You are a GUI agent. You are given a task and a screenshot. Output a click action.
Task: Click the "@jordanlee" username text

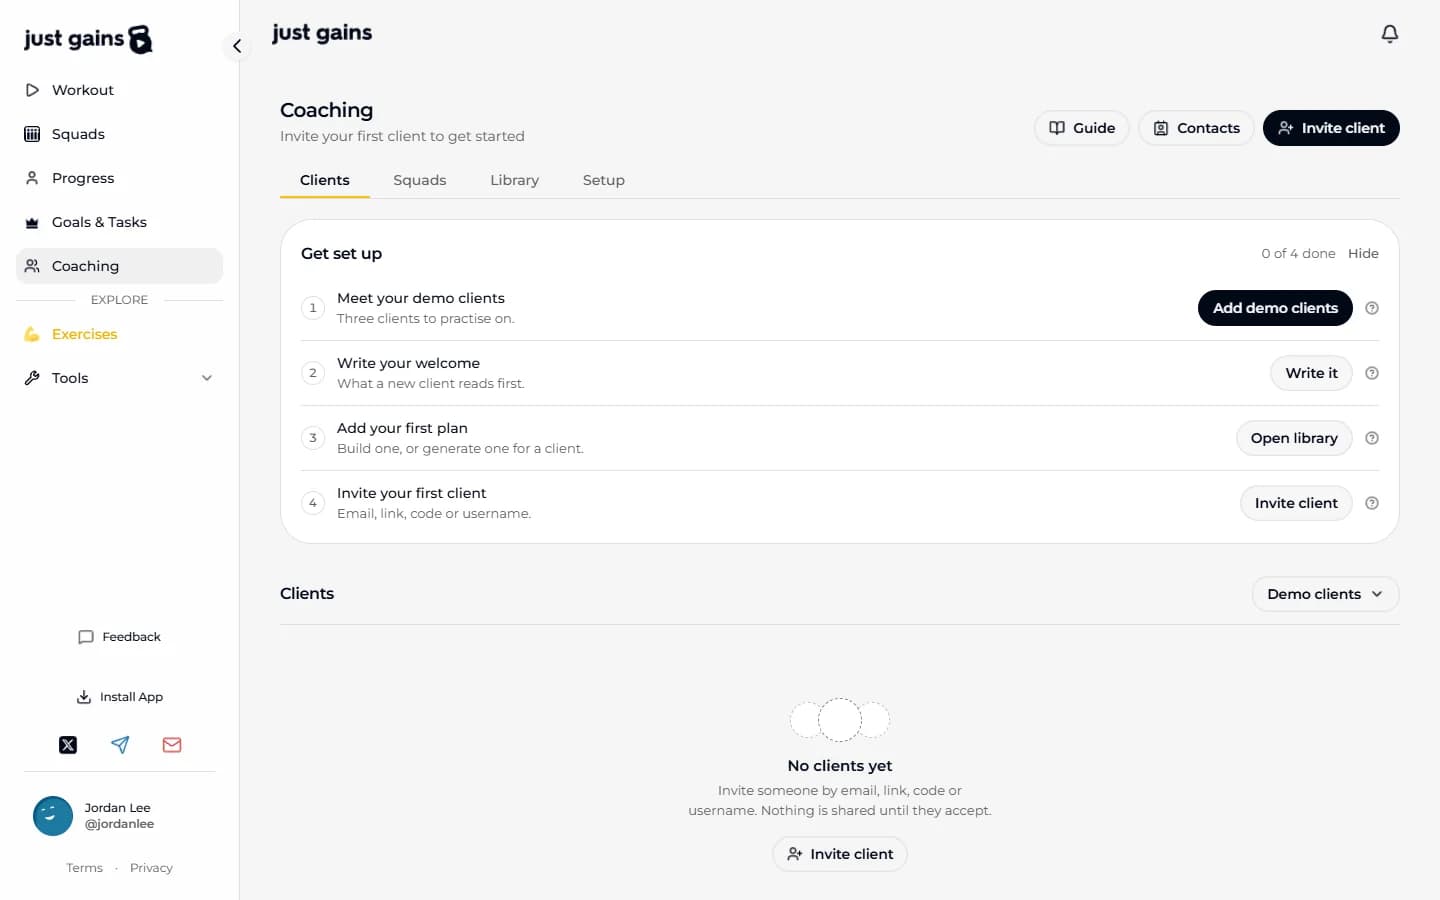pos(119,824)
